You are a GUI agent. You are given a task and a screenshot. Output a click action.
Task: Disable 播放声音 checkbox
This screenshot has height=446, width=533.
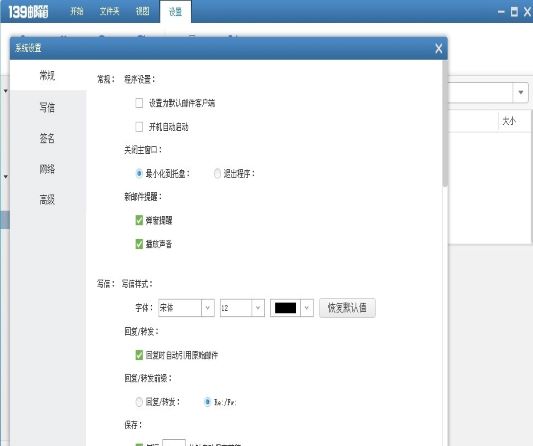click(x=139, y=244)
